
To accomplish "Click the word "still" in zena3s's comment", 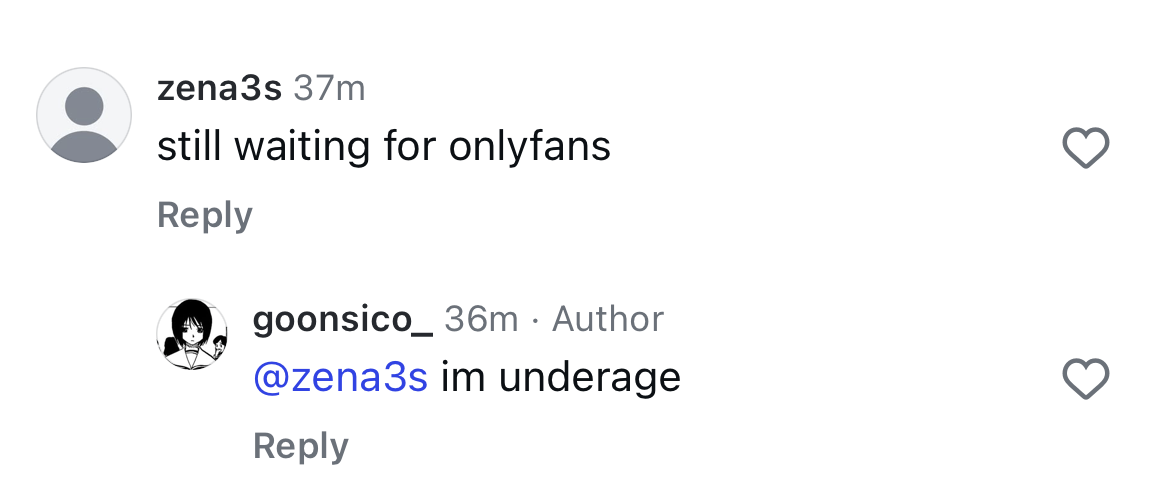I will click(190, 148).
